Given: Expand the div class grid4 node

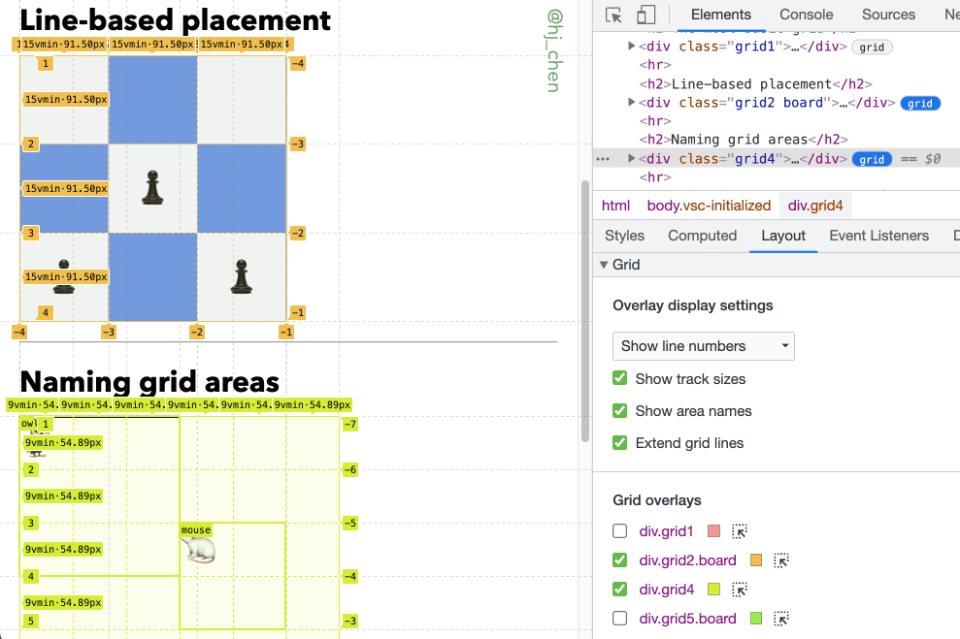Looking at the screenshot, I should click(x=631, y=159).
